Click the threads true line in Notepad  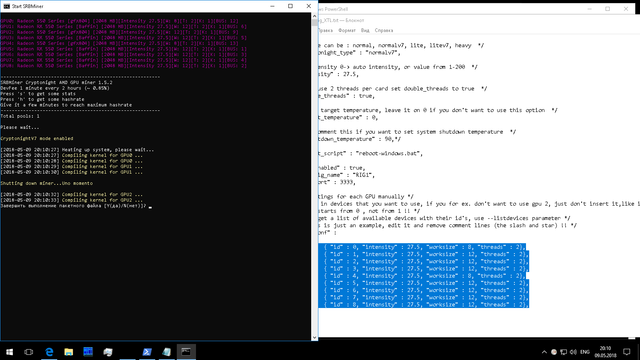[346, 96]
